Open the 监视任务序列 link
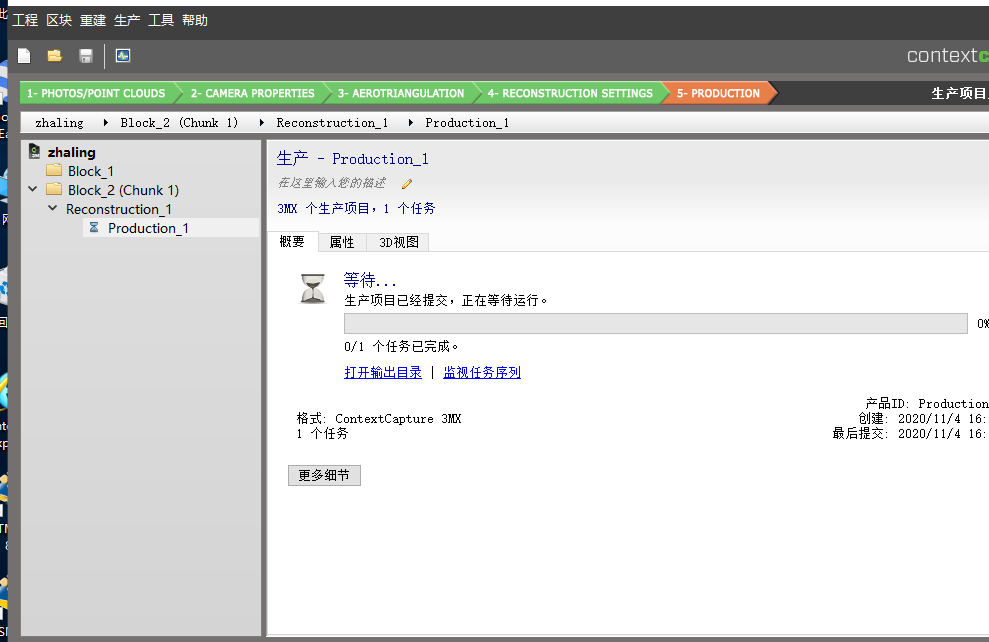This screenshot has height=642, width=989. pyautogui.click(x=482, y=373)
